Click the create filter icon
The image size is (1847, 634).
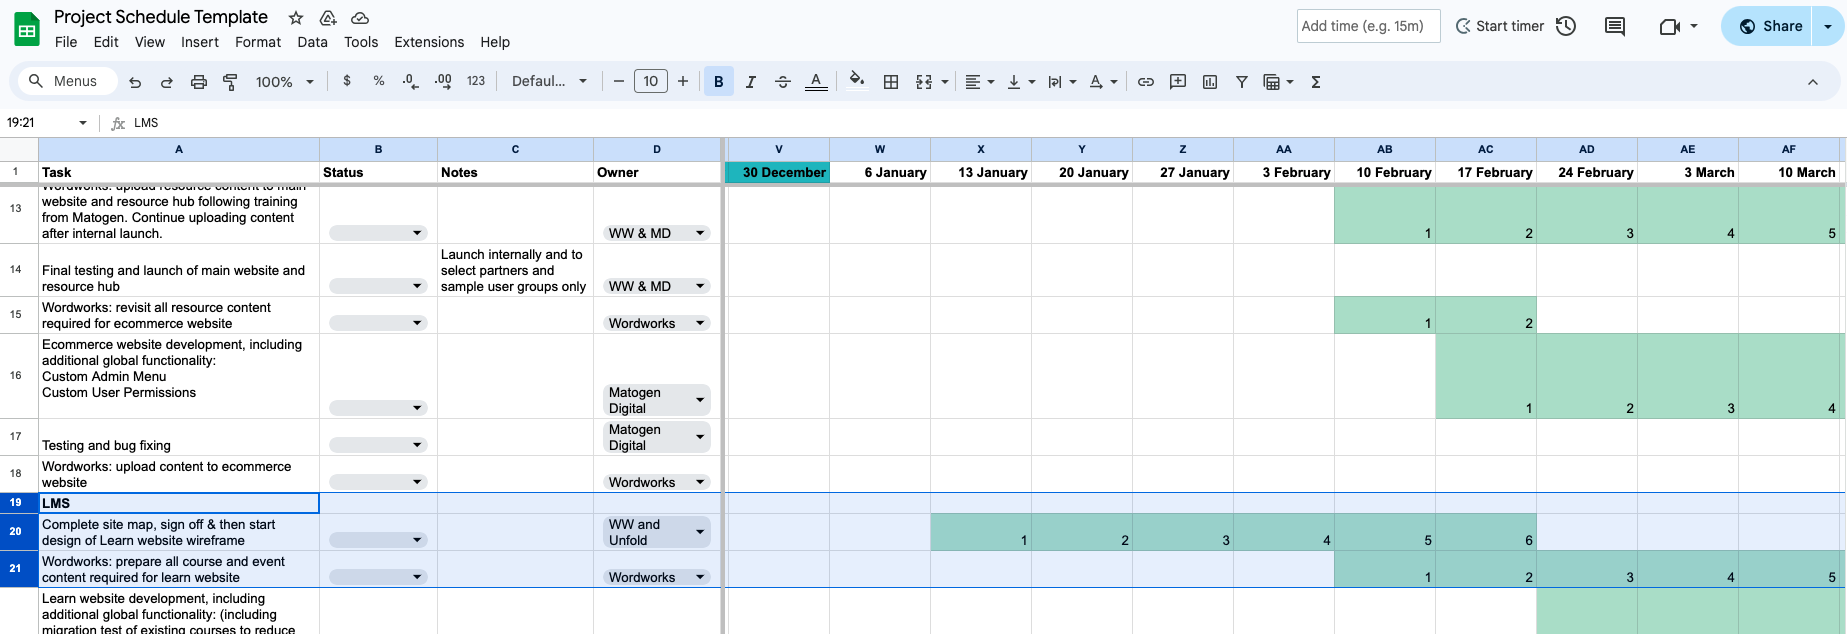[1241, 82]
